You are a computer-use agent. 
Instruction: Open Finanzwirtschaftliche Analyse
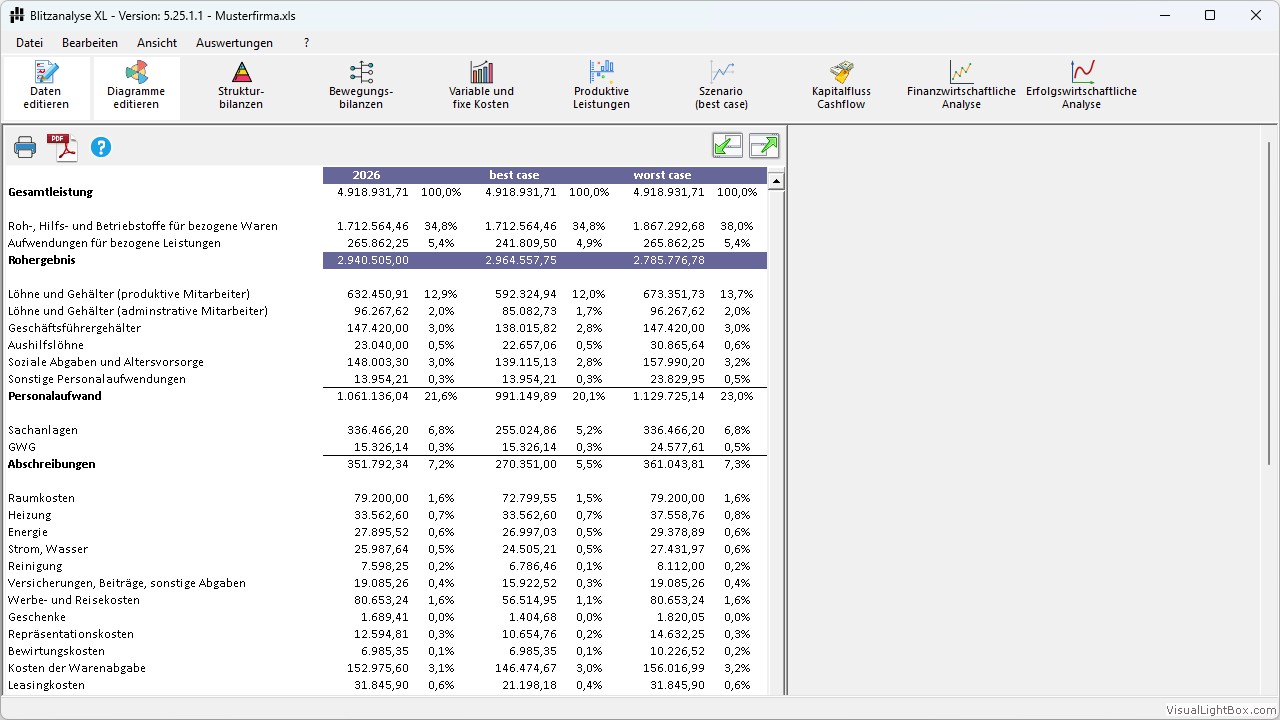(961, 86)
